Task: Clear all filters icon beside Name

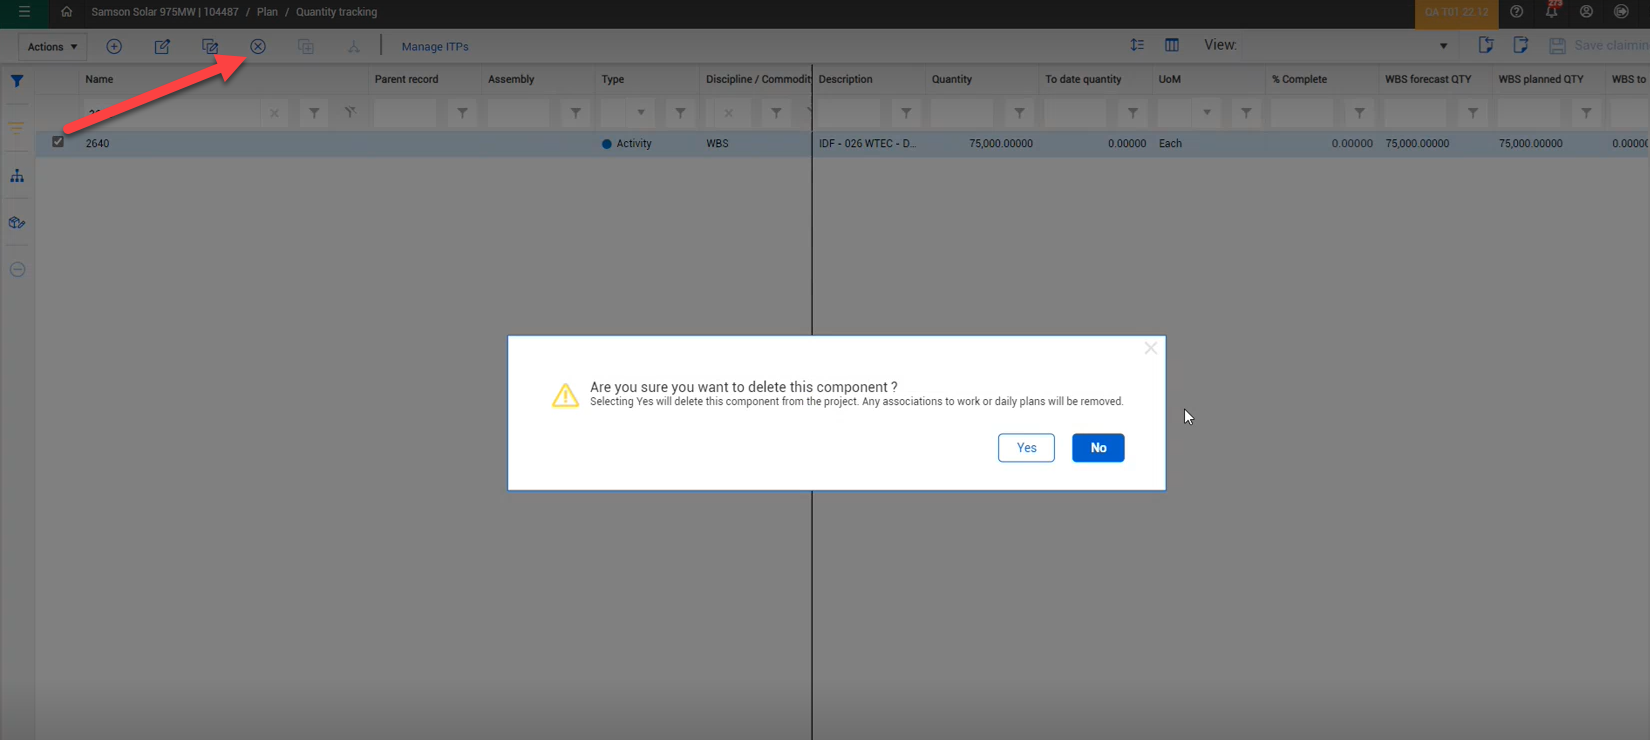Action: (x=350, y=113)
